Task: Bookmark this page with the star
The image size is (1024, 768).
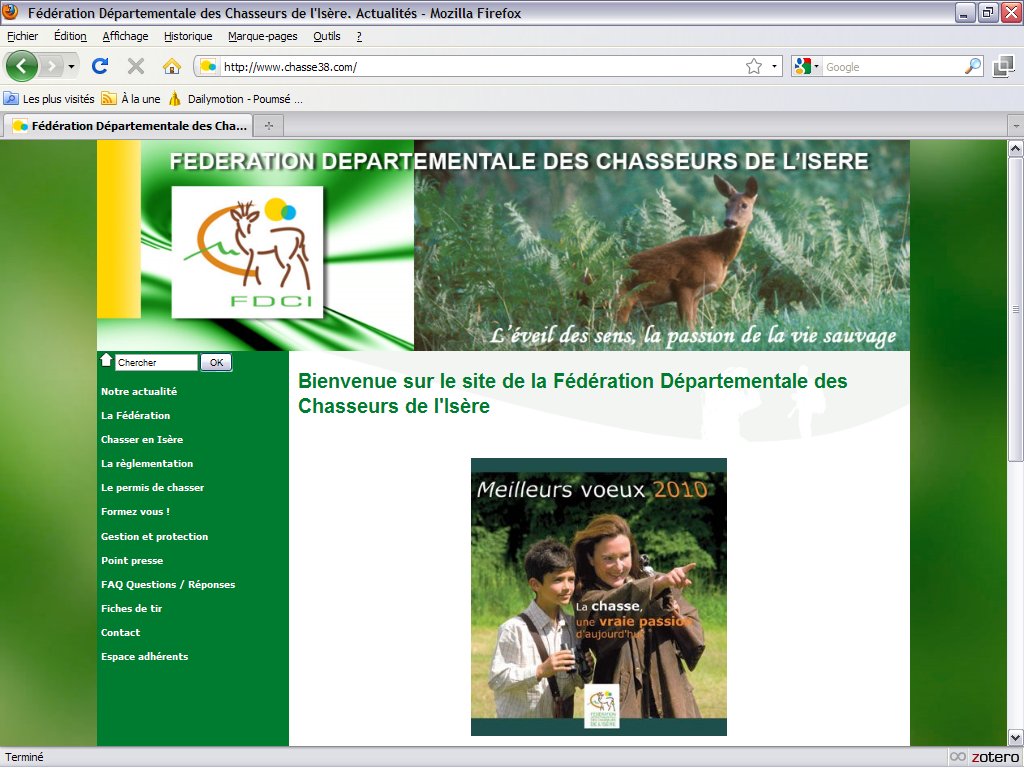Action: point(753,67)
